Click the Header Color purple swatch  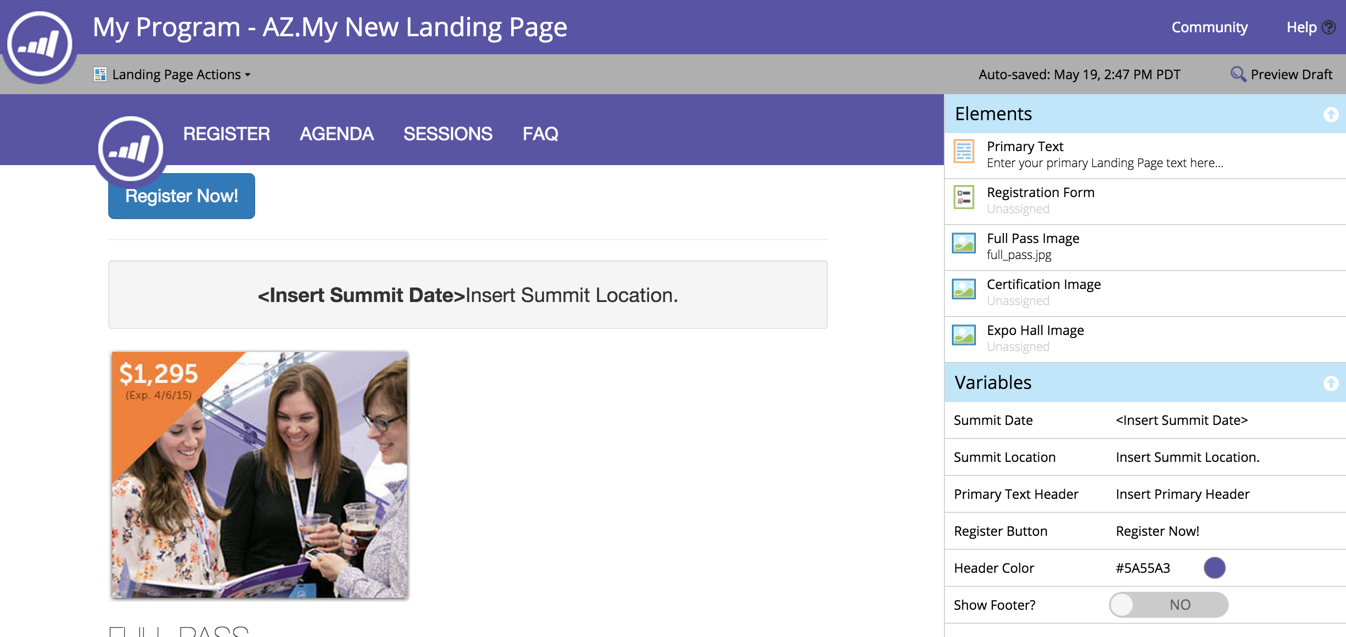[x=1214, y=568]
